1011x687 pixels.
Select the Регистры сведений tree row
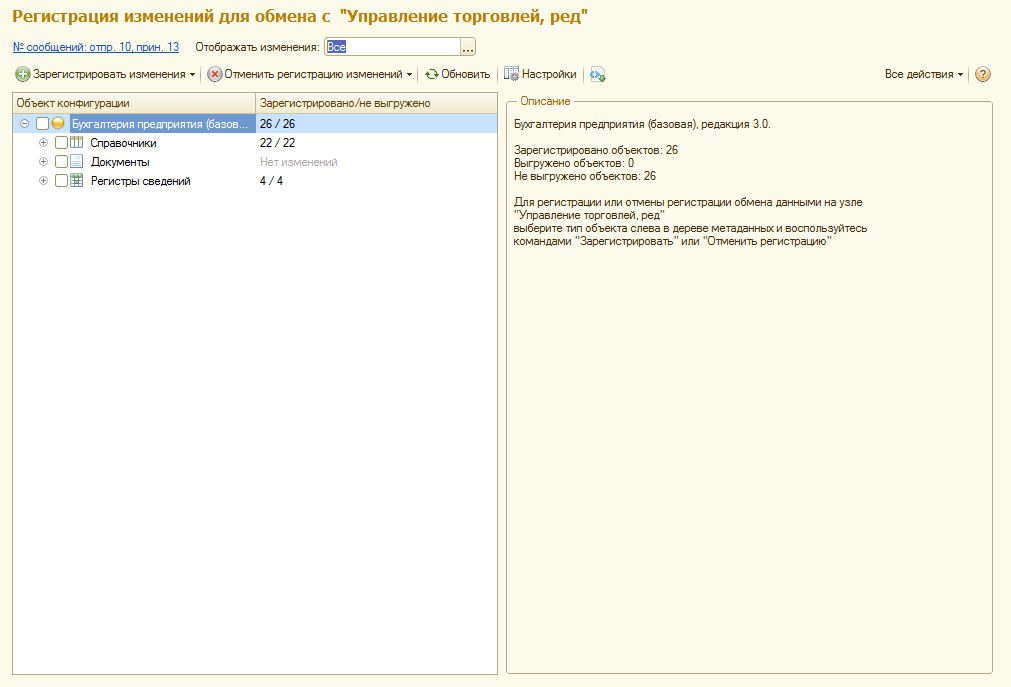coord(255,181)
